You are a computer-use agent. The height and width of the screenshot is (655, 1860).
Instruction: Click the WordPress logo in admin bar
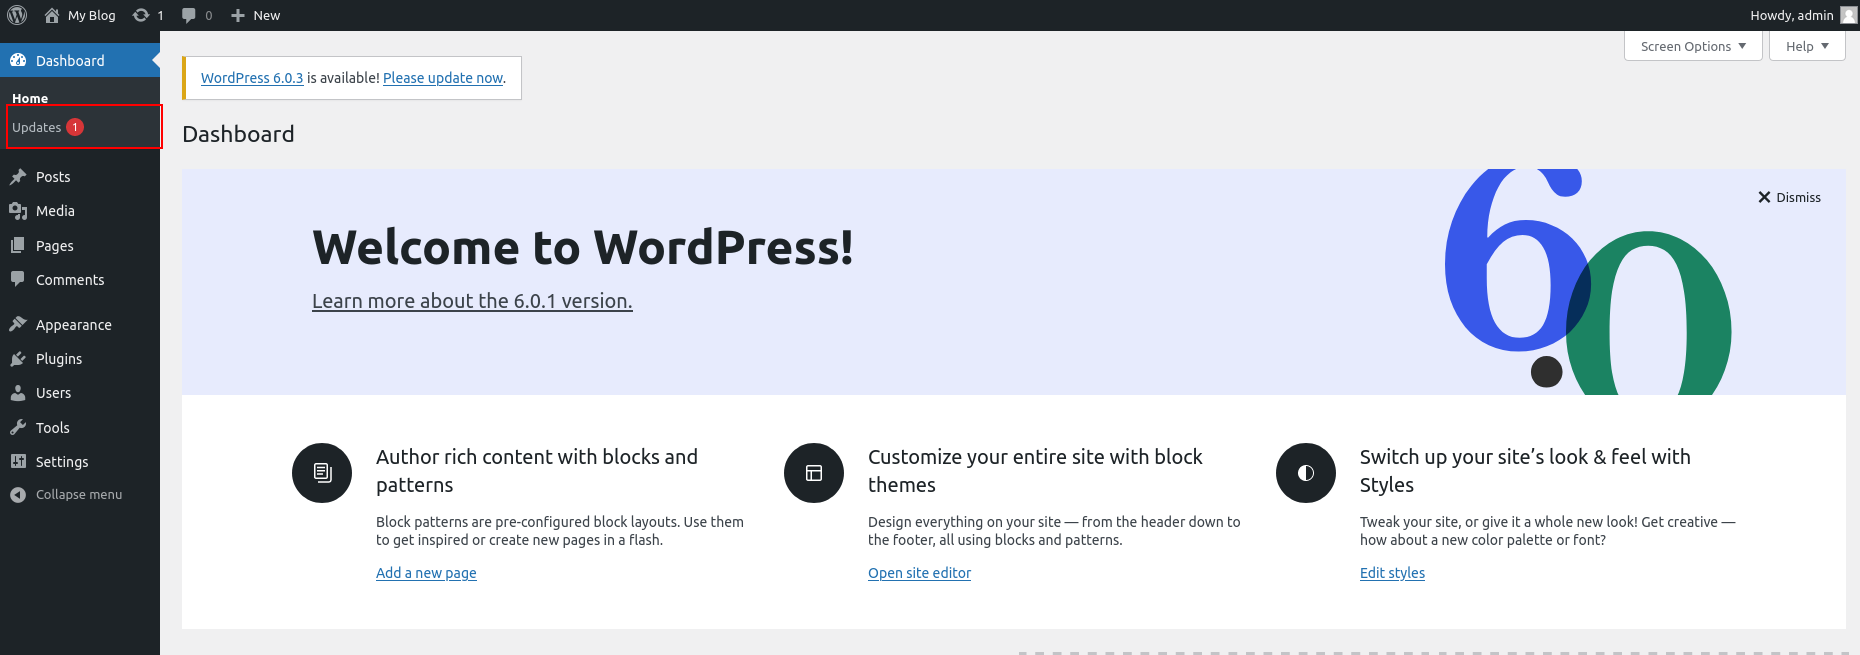[x=17, y=15]
